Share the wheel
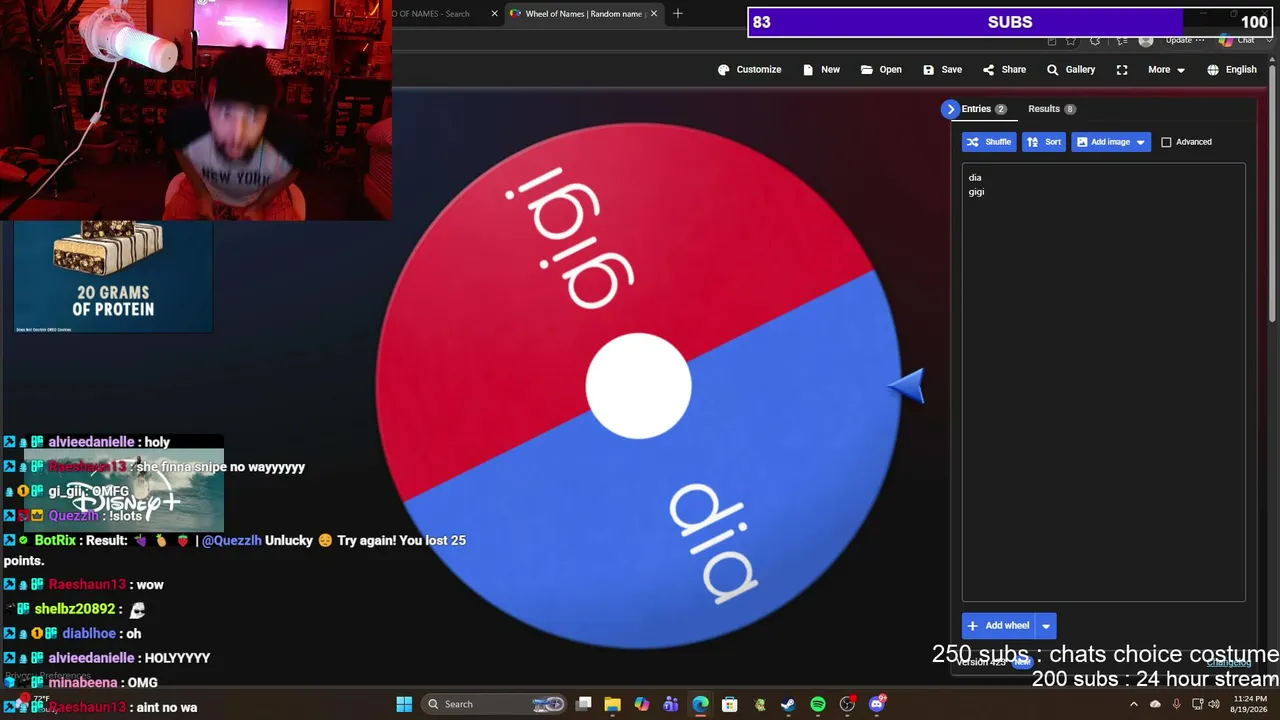This screenshot has width=1280, height=720. pos(1004,70)
